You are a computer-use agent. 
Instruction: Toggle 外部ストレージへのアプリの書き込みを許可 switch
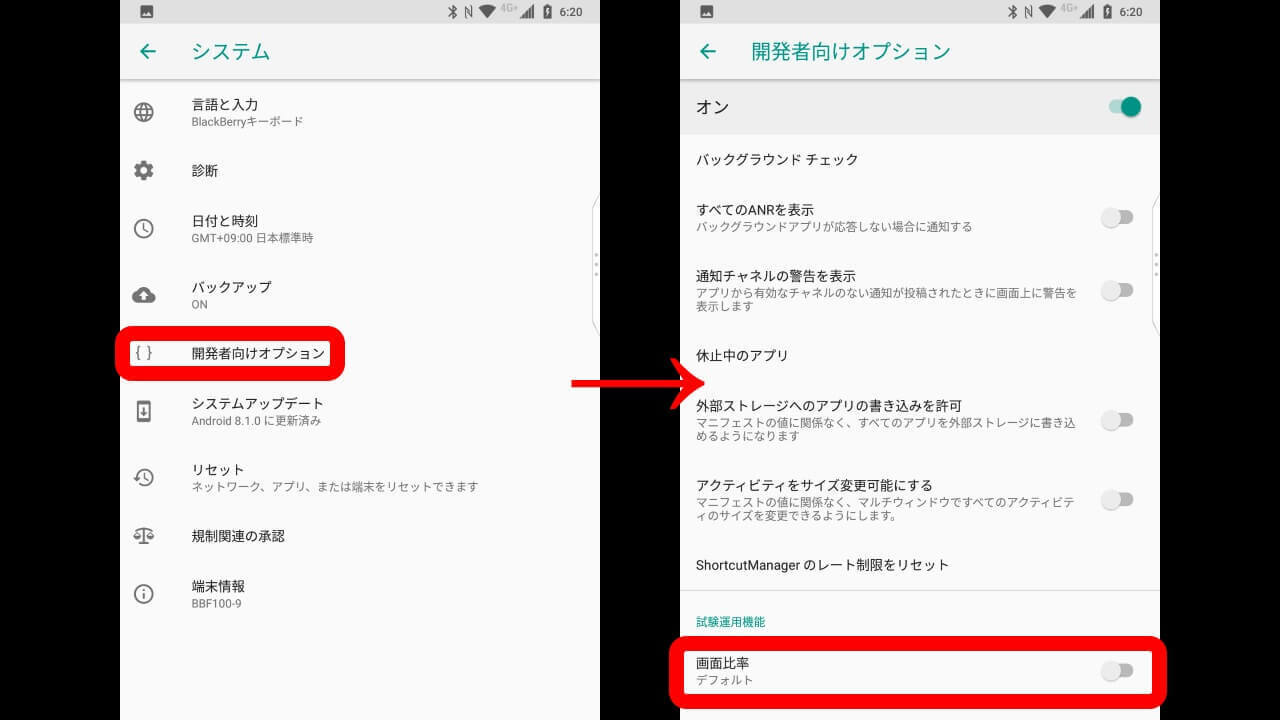pos(1117,420)
